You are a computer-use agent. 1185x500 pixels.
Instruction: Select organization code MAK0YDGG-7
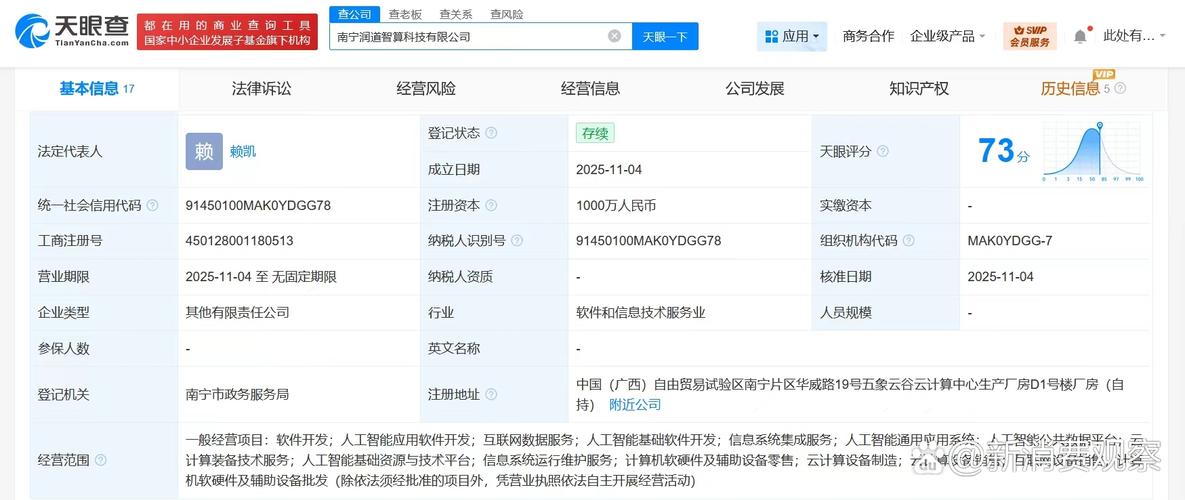1010,241
